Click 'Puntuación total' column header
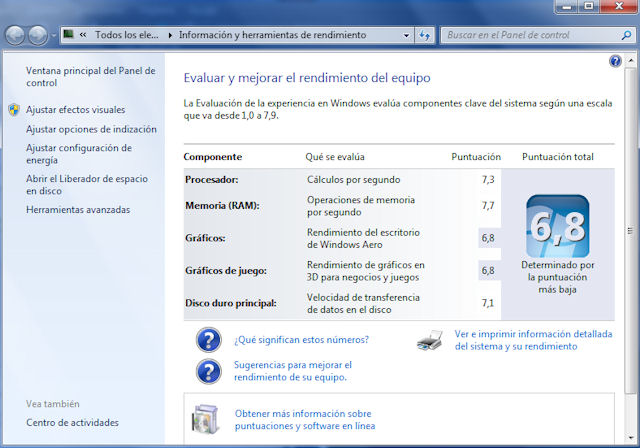Viewport: 640px width, 448px height. 558,157
